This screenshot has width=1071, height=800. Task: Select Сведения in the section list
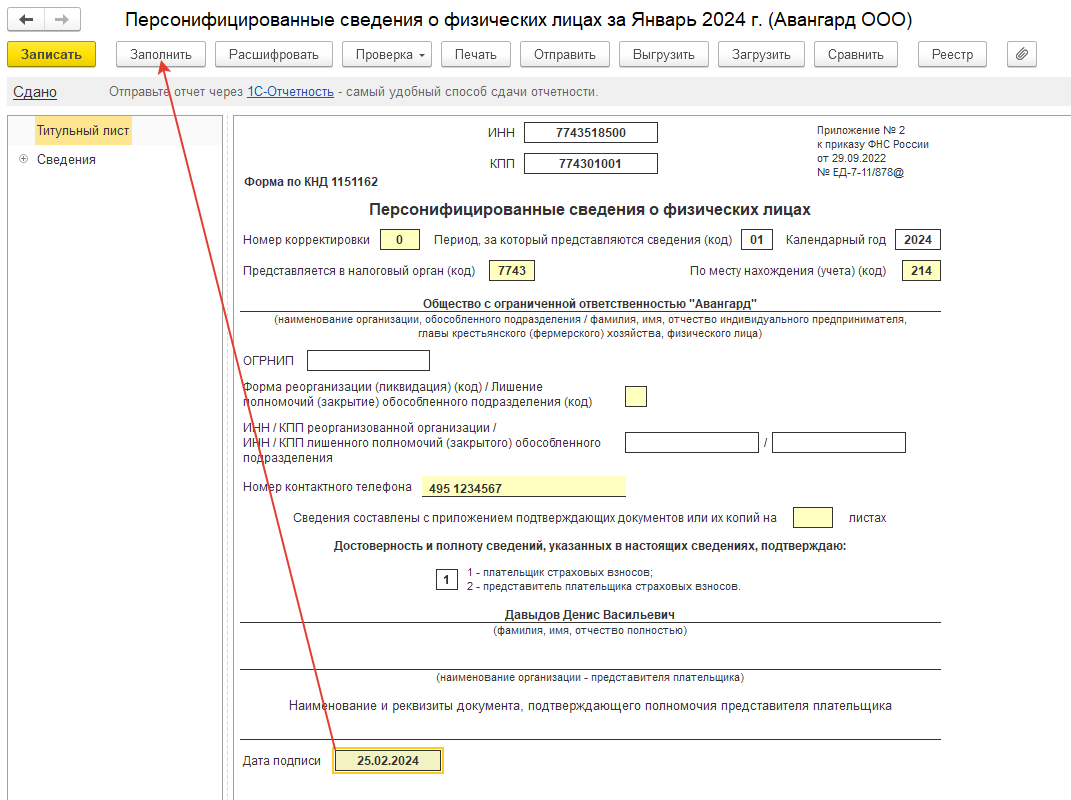coord(66,159)
